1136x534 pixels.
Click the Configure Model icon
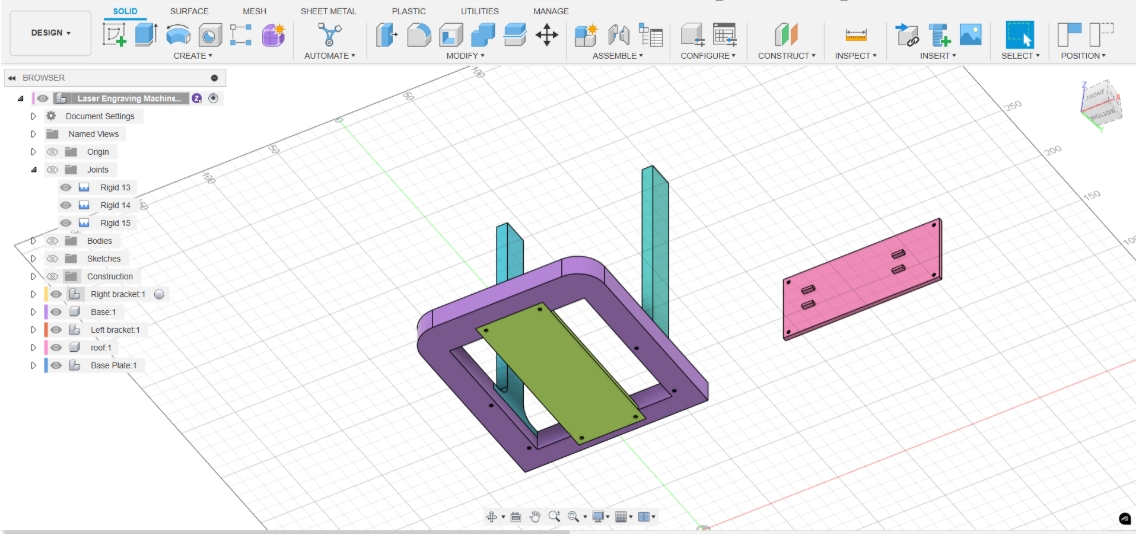click(x=692, y=35)
